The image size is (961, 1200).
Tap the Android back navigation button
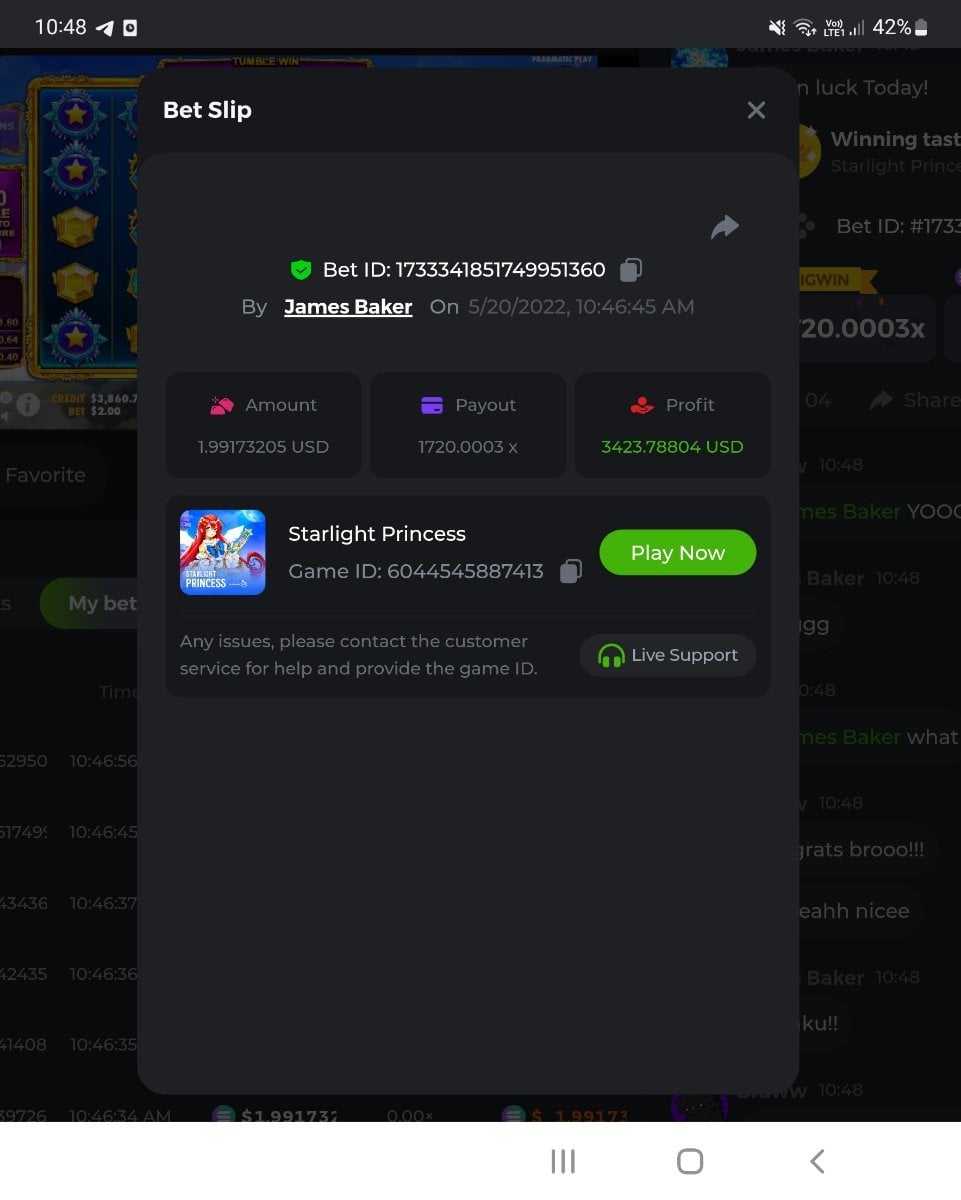(x=817, y=1161)
